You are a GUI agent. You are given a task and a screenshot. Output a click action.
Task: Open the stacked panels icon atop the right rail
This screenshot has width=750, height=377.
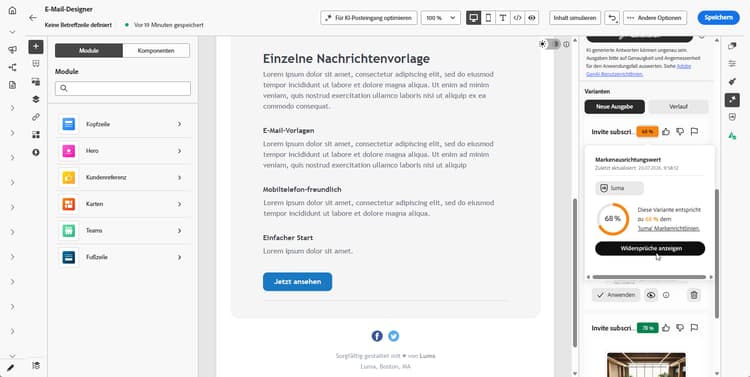pos(732,46)
